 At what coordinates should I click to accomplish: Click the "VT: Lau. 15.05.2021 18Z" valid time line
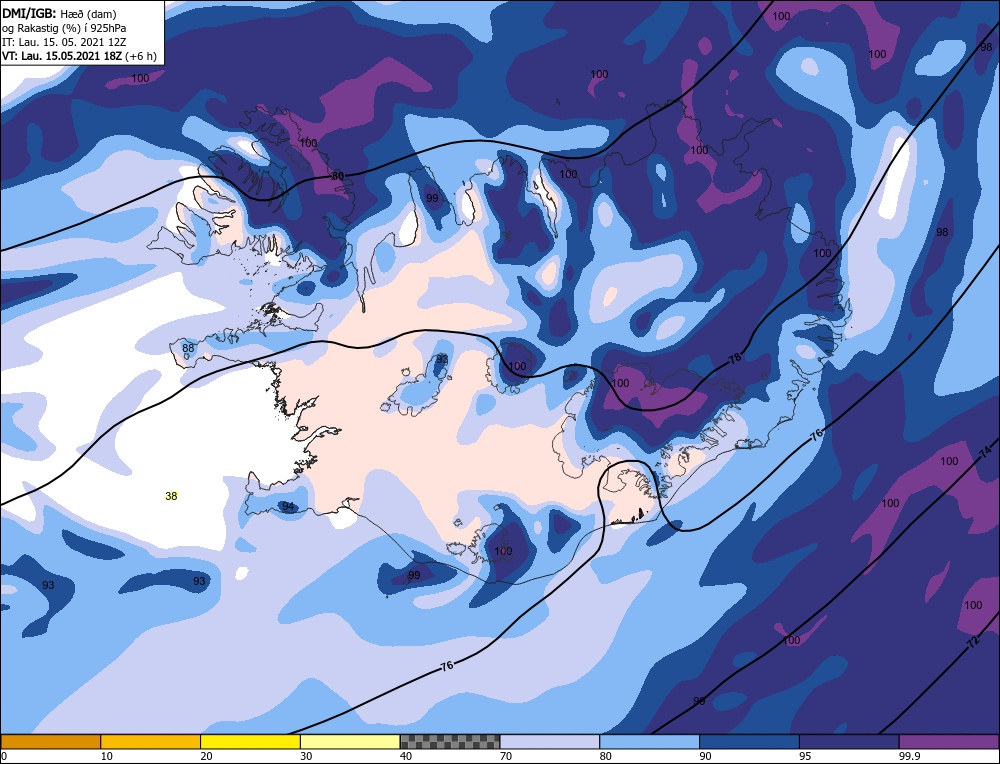point(79,56)
